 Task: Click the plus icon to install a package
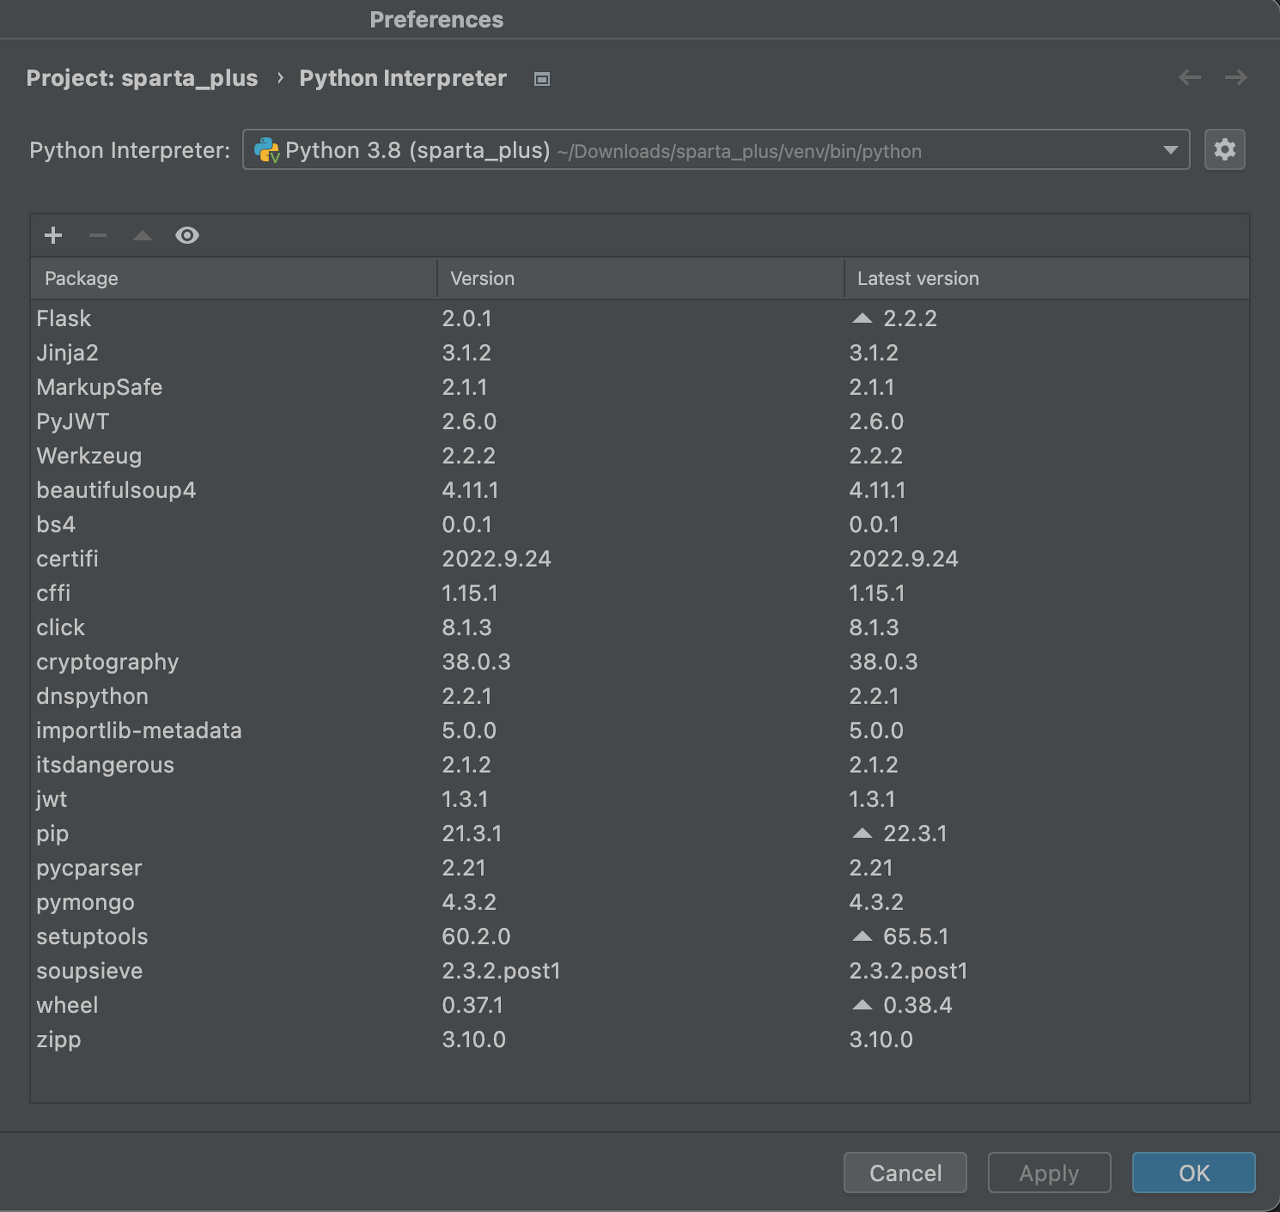pyautogui.click(x=54, y=235)
